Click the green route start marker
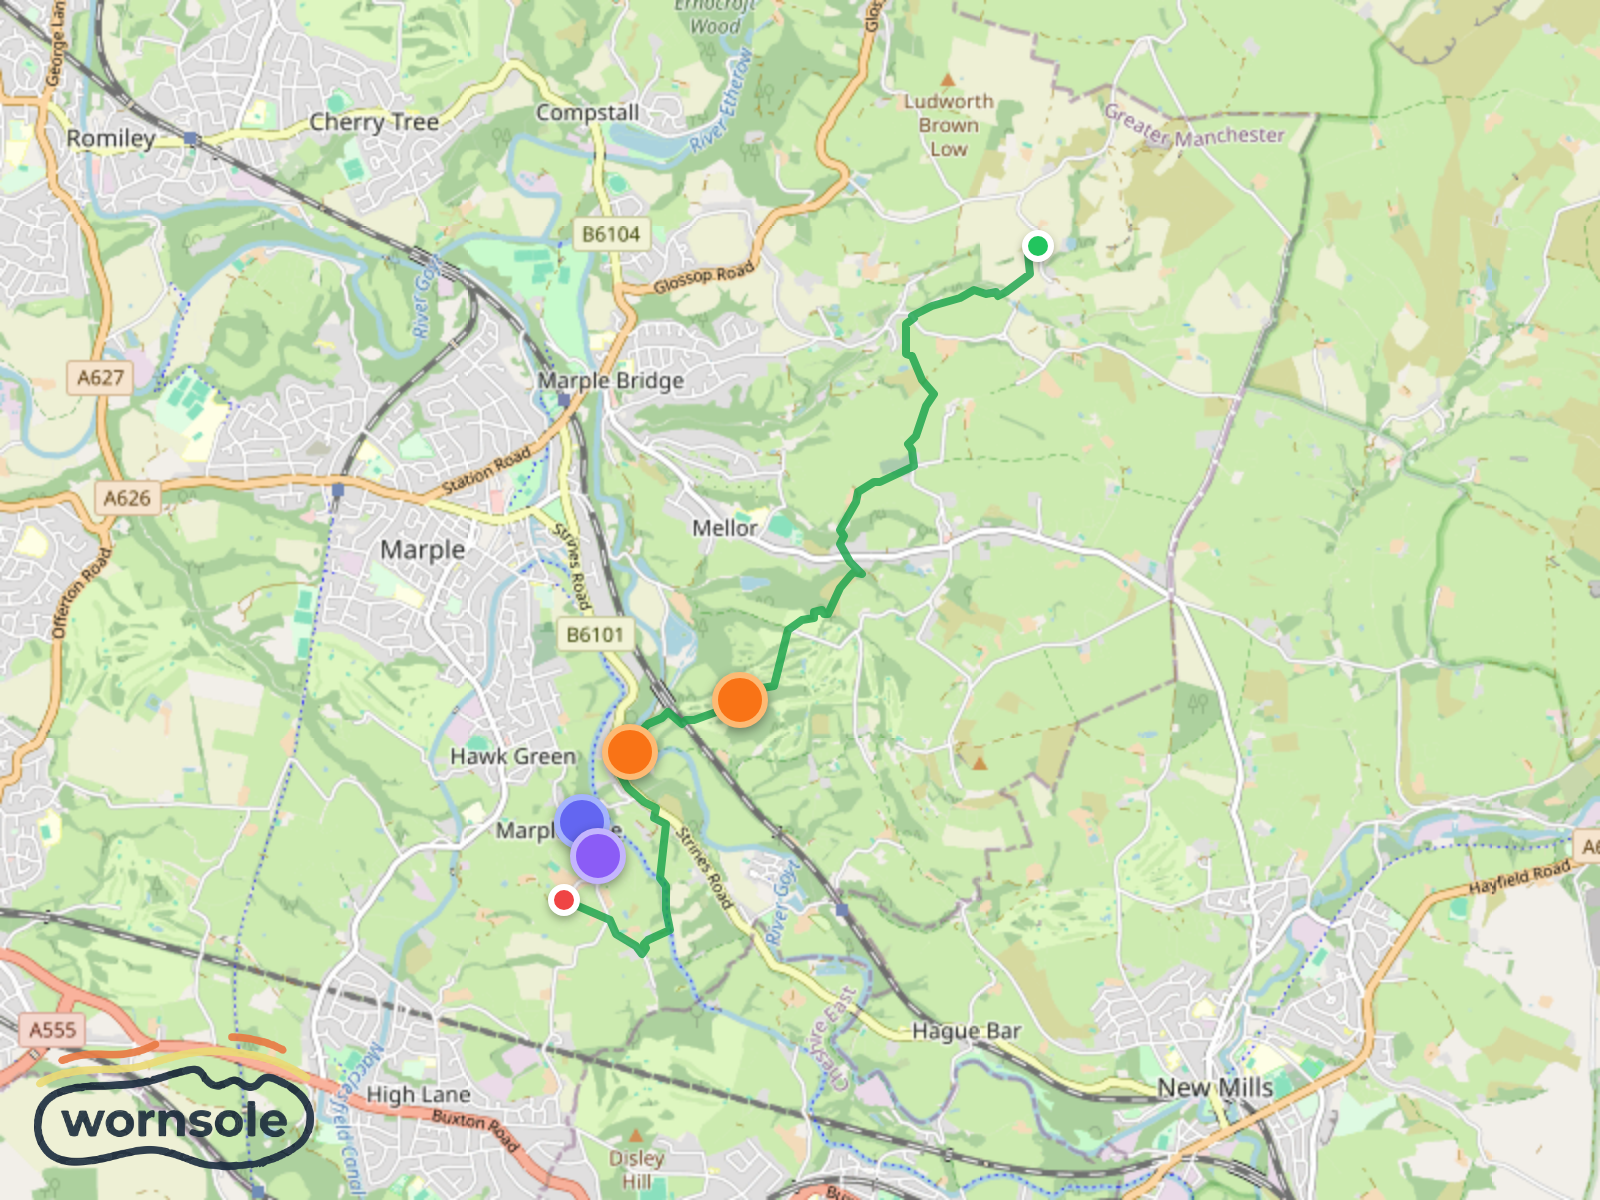This screenshot has height=1200, width=1600. click(x=1038, y=246)
